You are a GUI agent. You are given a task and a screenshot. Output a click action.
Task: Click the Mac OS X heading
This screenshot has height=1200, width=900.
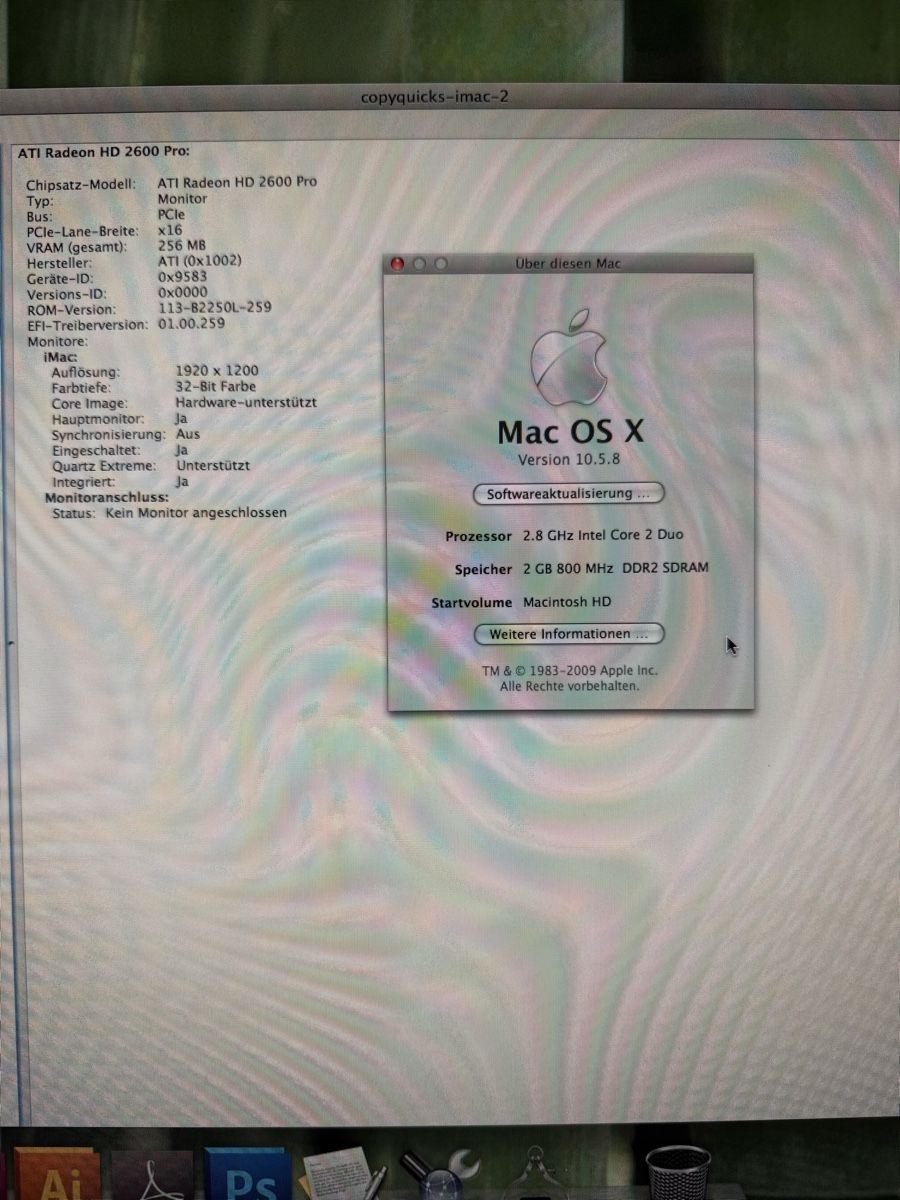pos(571,431)
